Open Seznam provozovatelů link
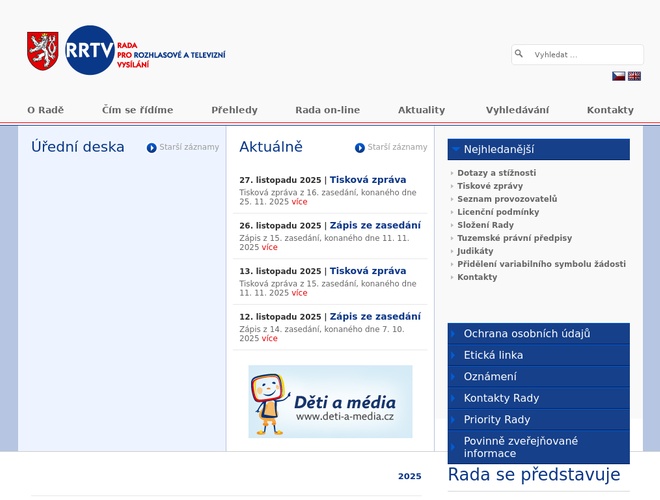Viewport: 660px width, 500px height. point(507,199)
